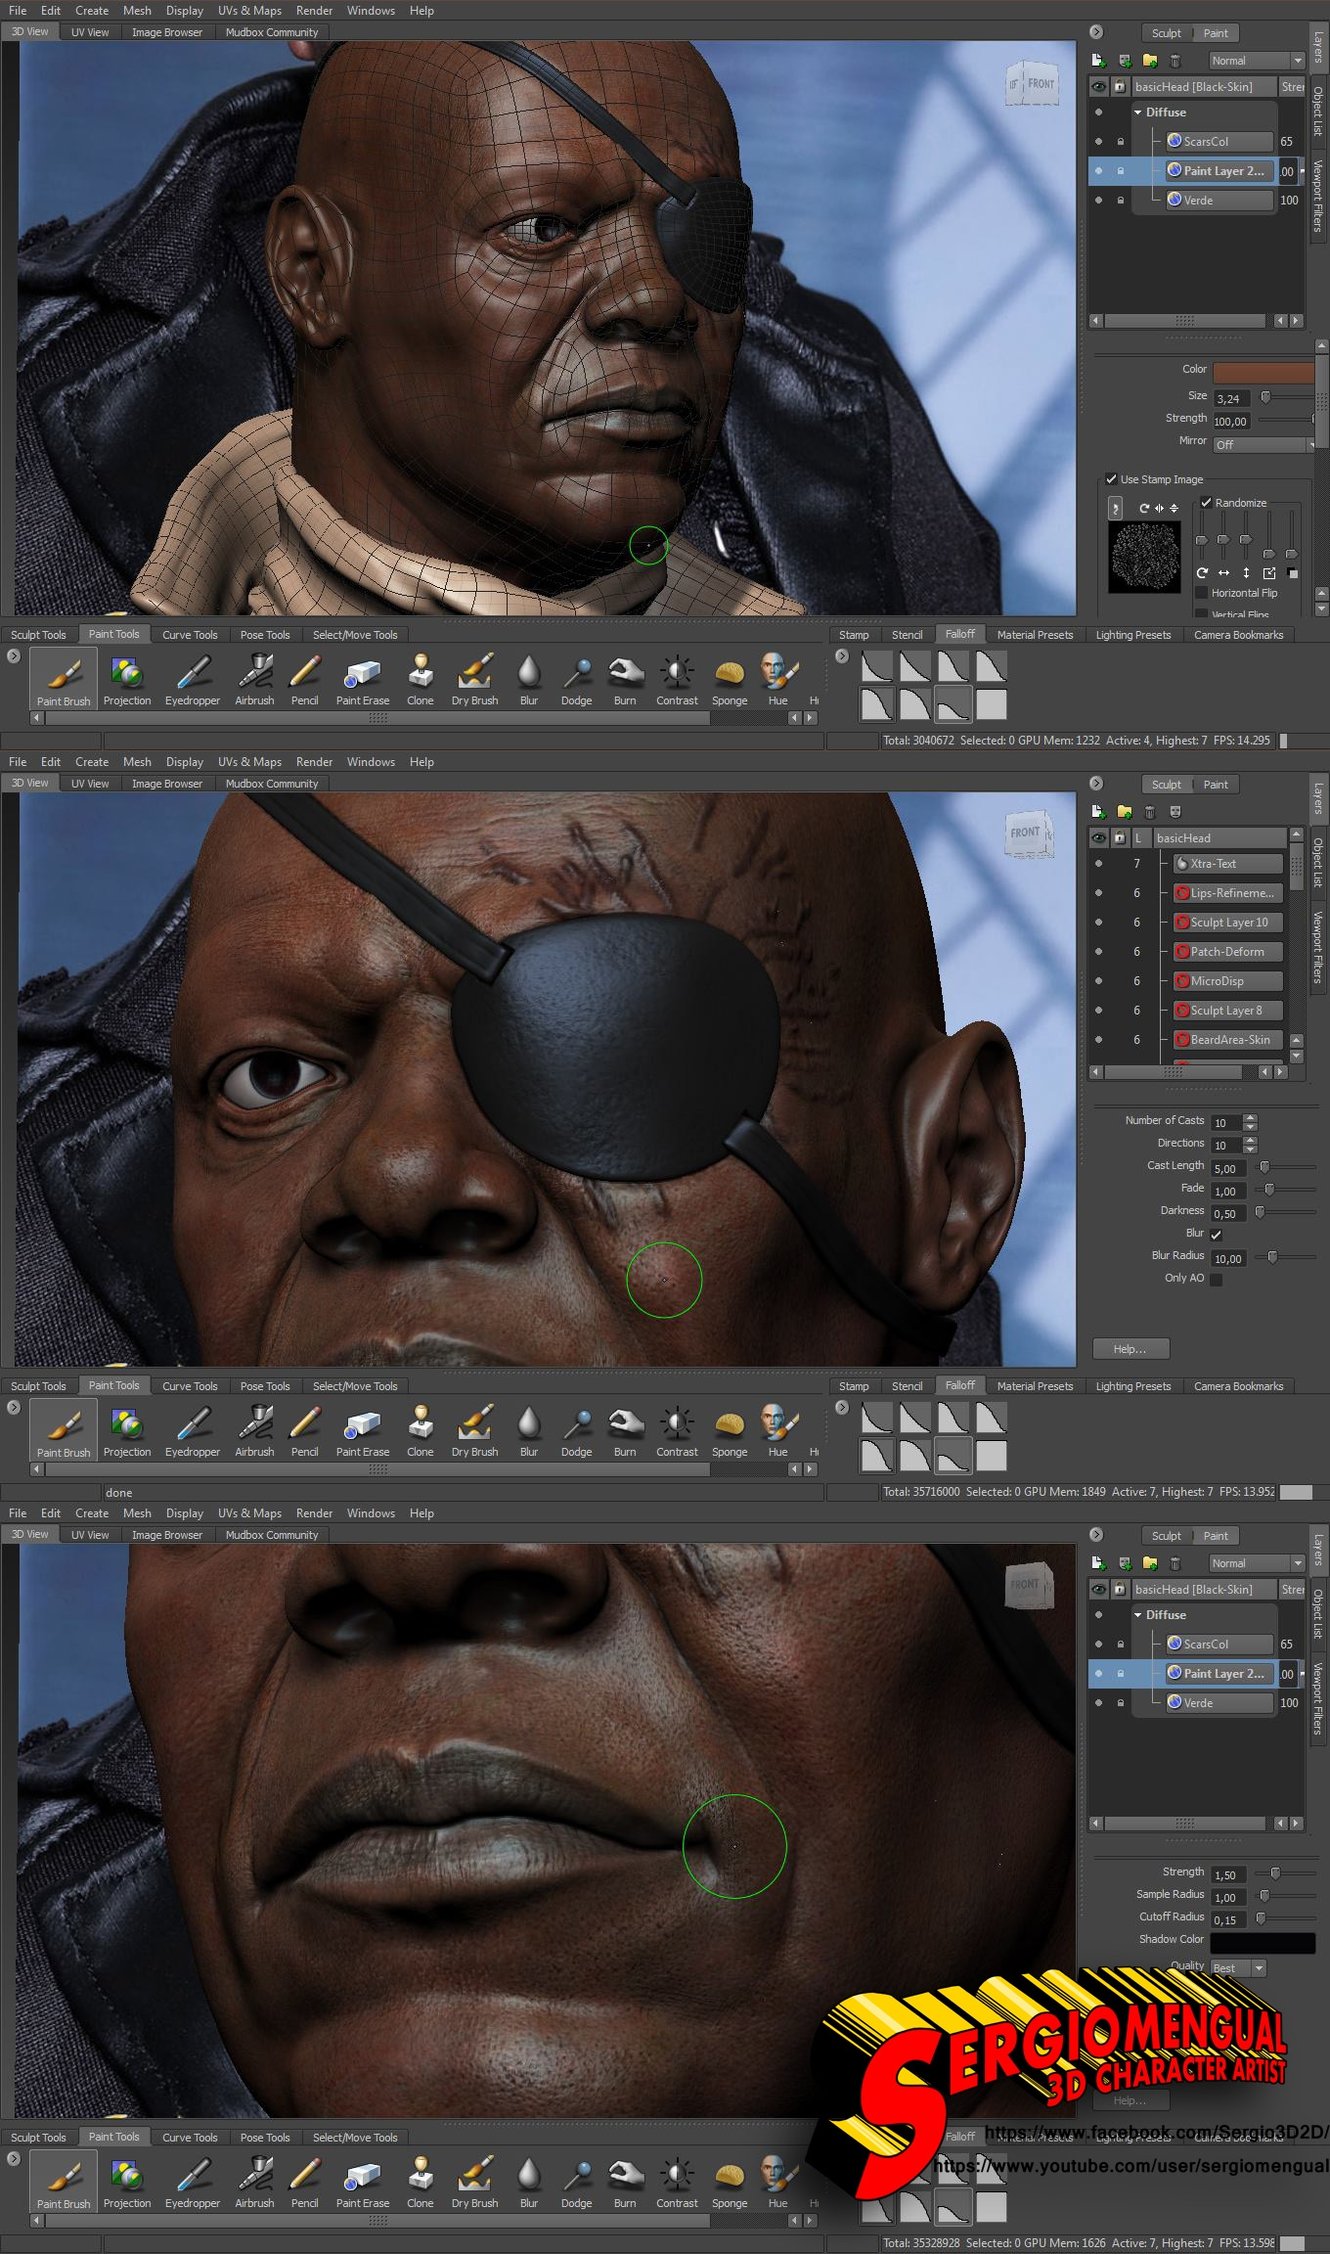Screen dimensions: 1330x2254
Task: Click lock icon on ScarsCol layer, top window
Action: (x=1120, y=142)
